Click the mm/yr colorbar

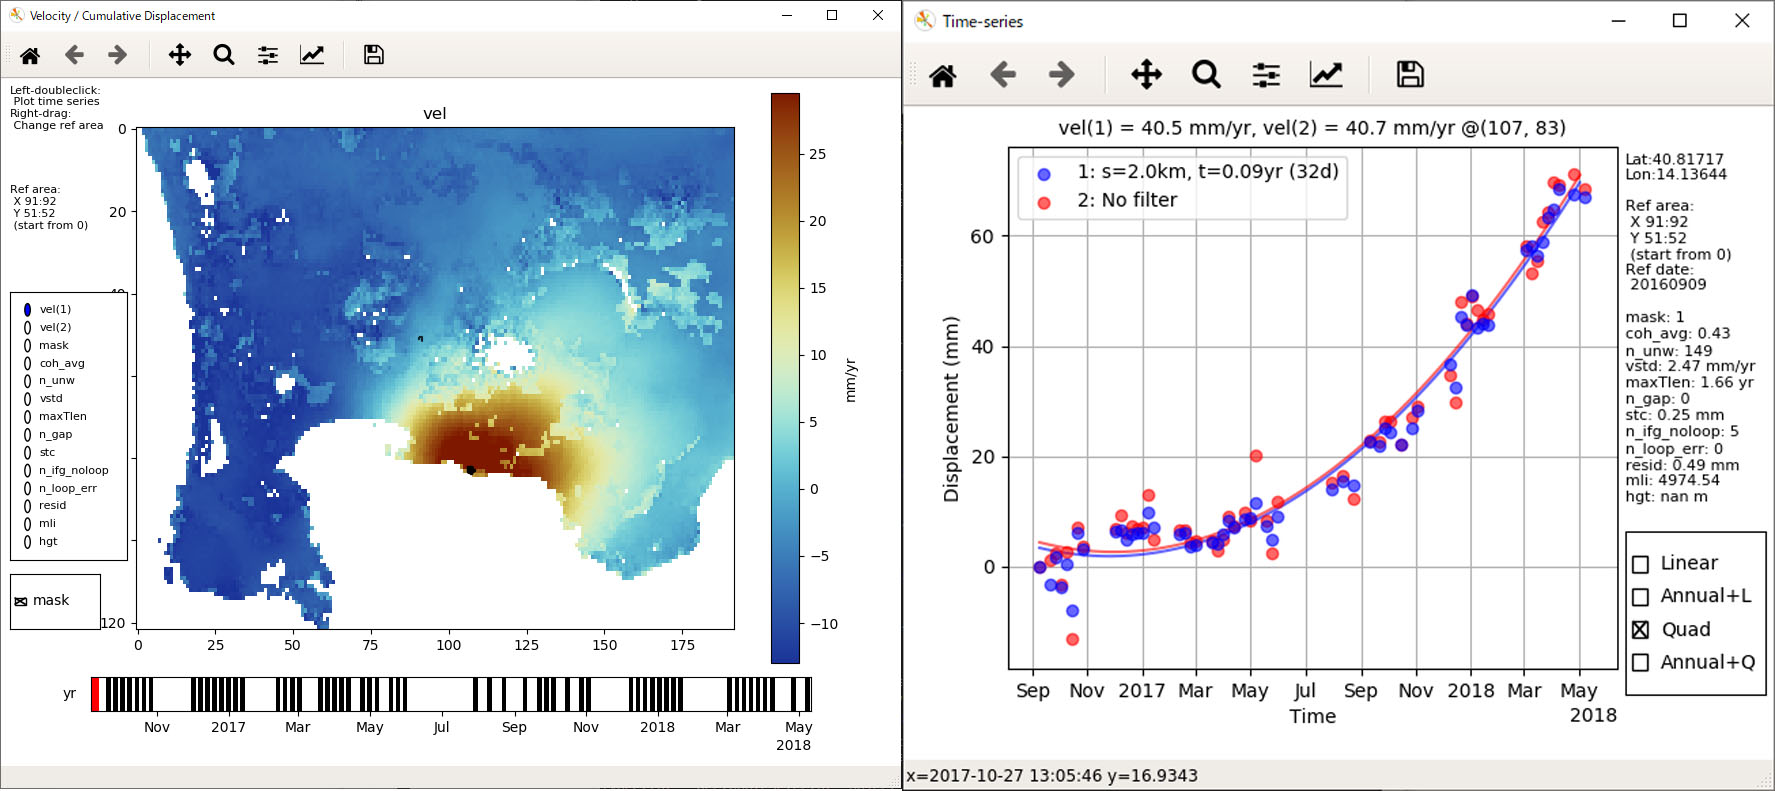click(785, 378)
